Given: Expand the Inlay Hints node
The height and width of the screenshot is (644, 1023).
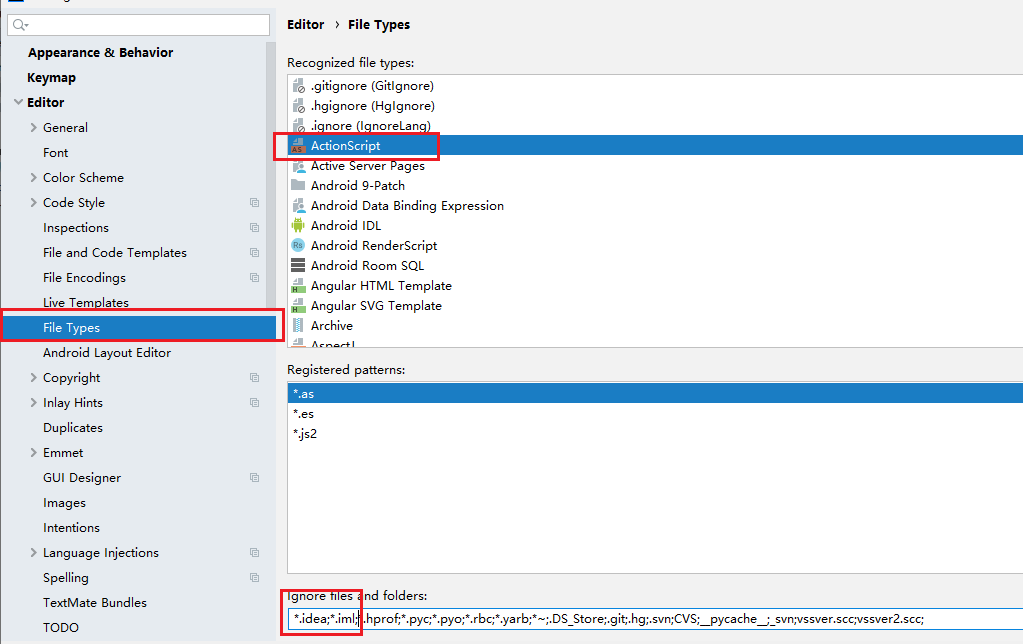Looking at the screenshot, I should [33, 403].
